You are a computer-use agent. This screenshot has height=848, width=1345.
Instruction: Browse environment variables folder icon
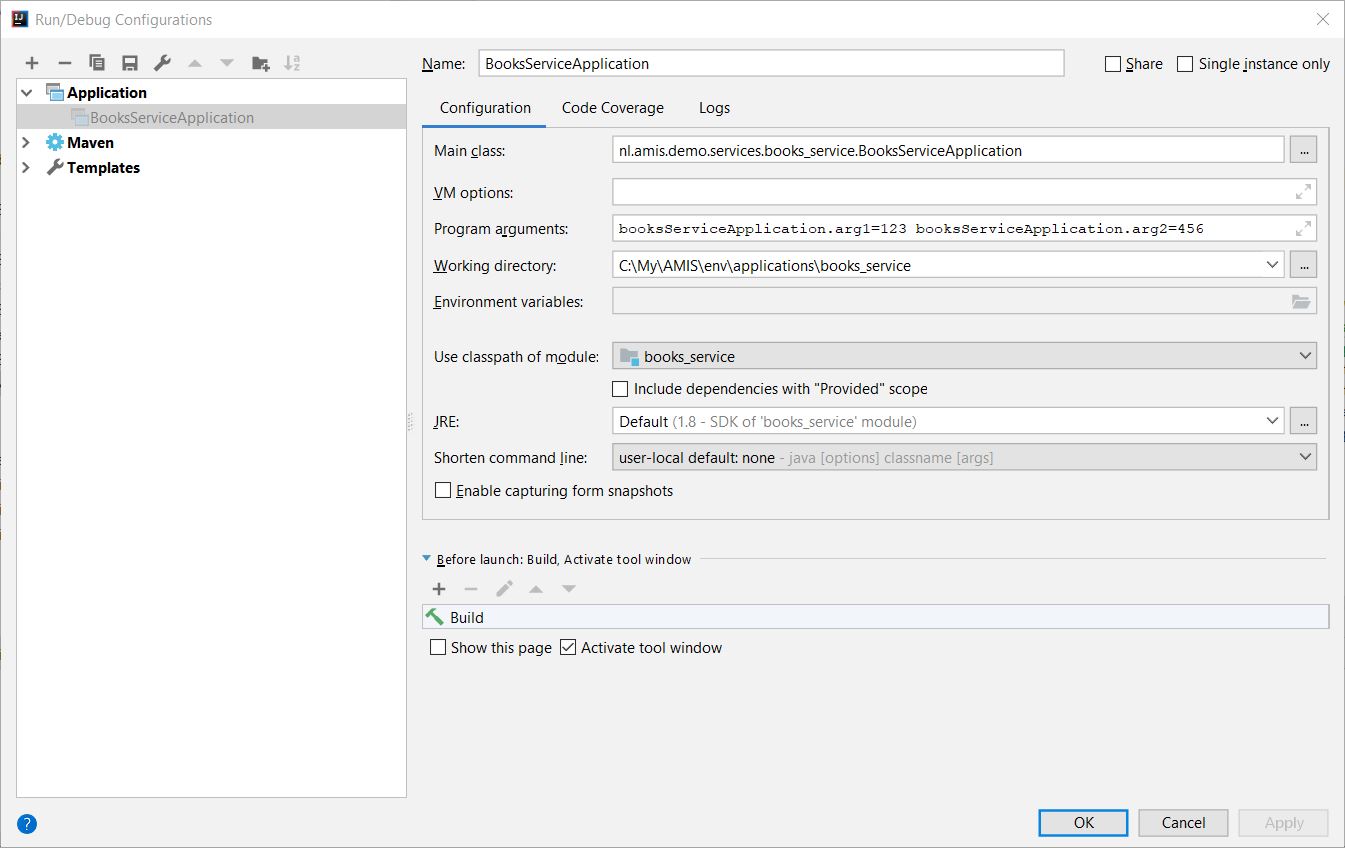[x=1300, y=301]
